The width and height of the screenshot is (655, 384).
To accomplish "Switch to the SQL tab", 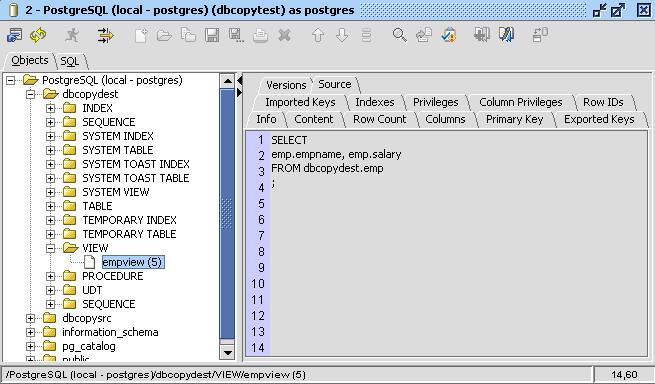I will [69, 61].
